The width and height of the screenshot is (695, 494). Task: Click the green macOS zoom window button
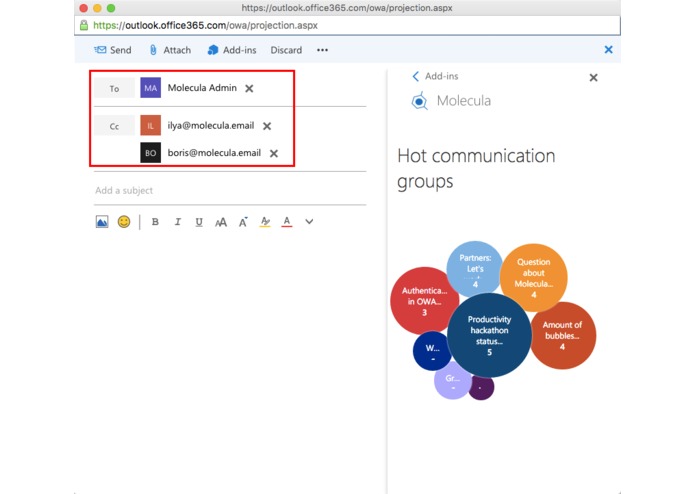point(111,8)
